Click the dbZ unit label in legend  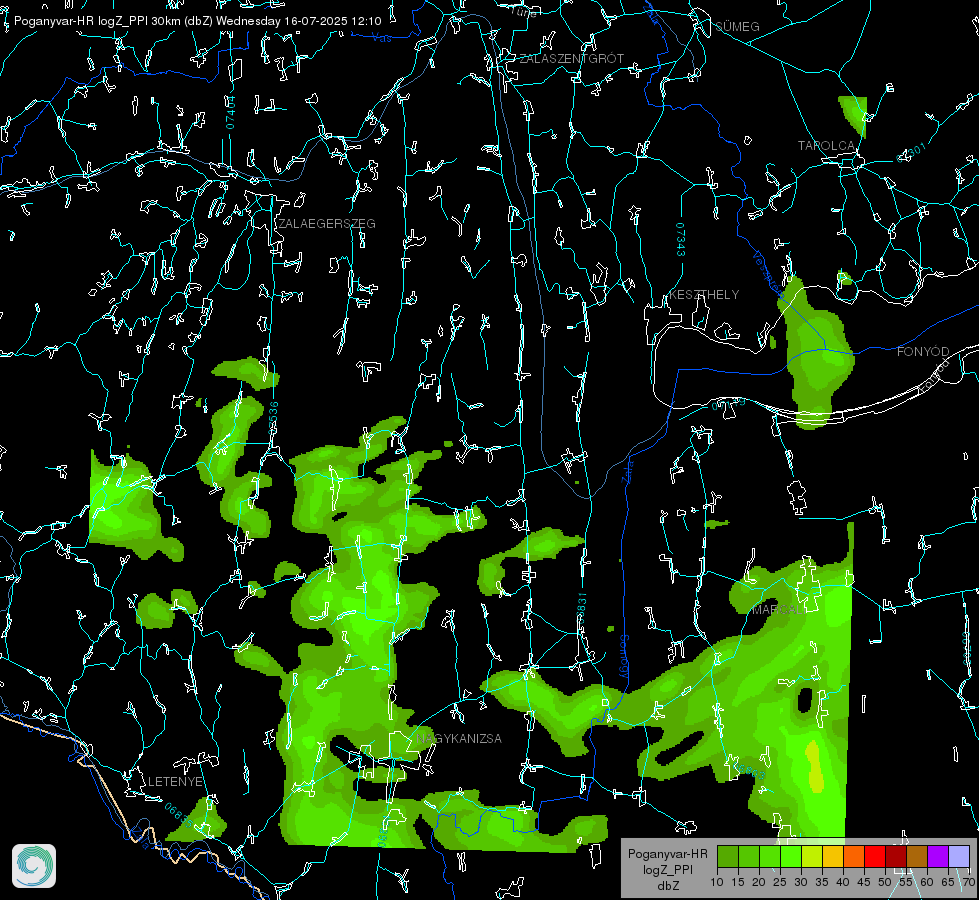(667, 886)
